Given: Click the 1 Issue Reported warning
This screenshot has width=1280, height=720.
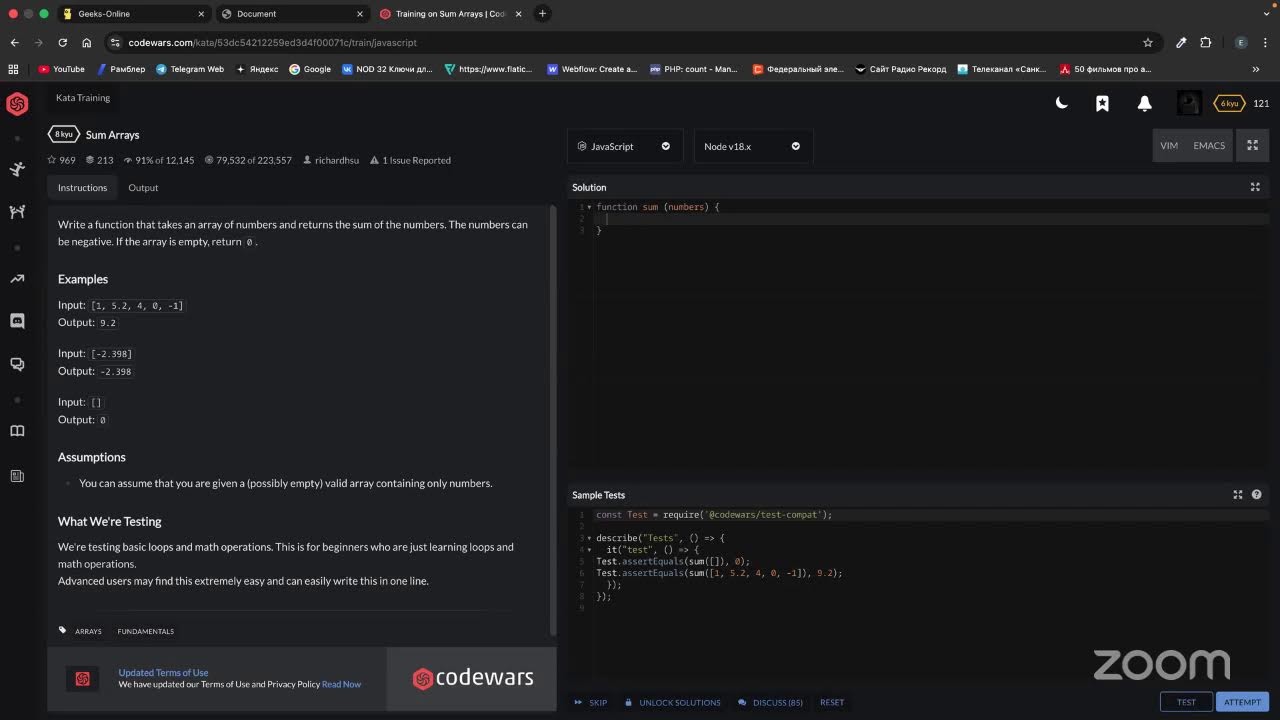Looking at the screenshot, I should pyautogui.click(x=410, y=160).
